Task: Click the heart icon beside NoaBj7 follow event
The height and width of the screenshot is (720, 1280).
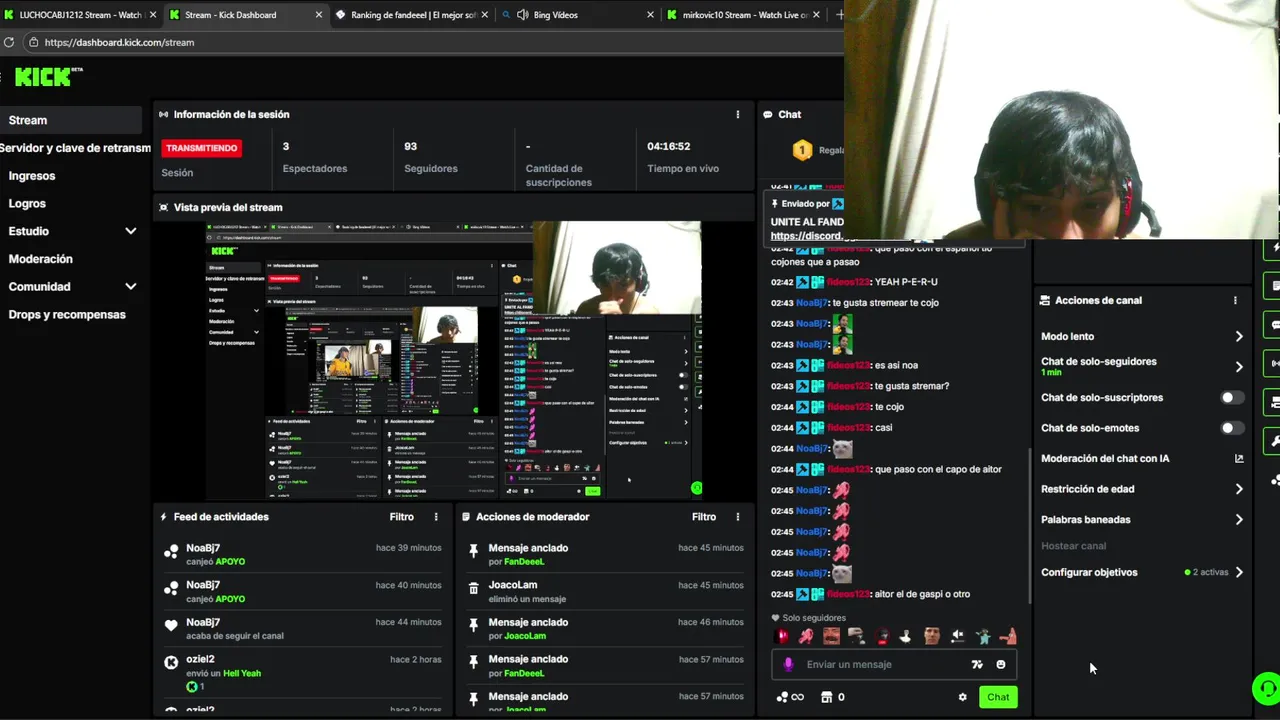Action: pyautogui.click(x=171, y=626)
